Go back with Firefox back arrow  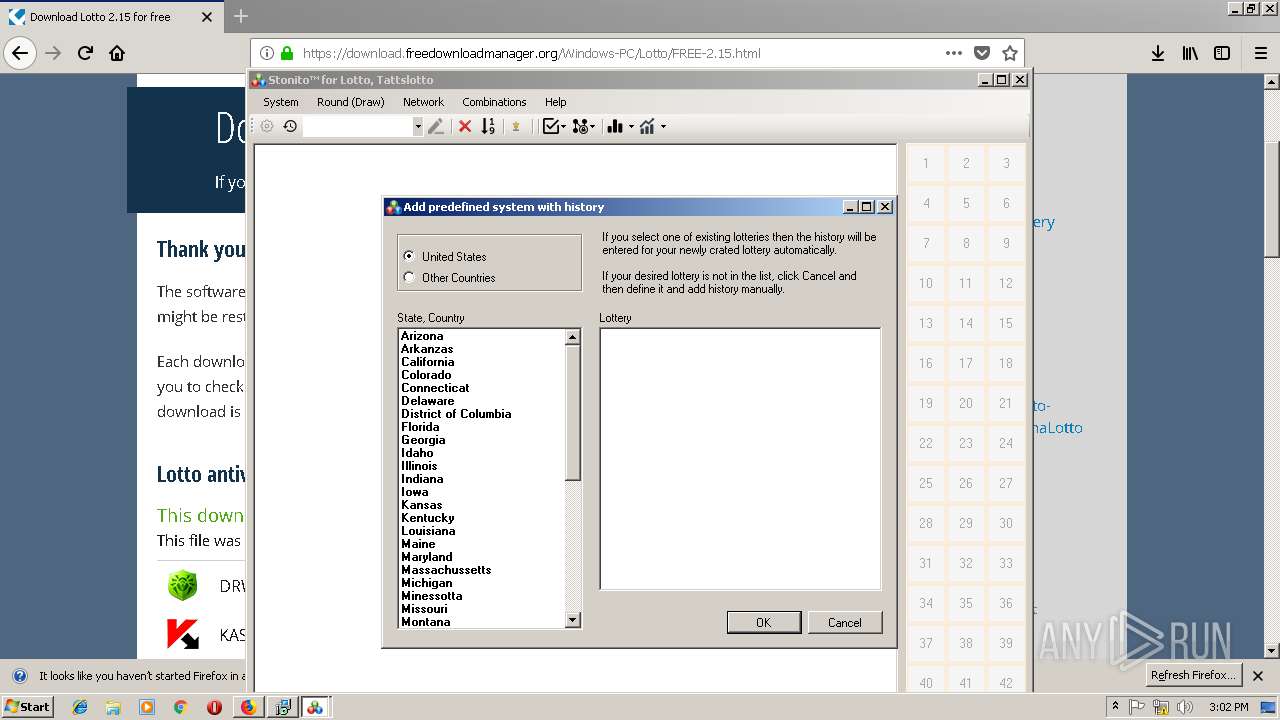click(x=20, y=53)
